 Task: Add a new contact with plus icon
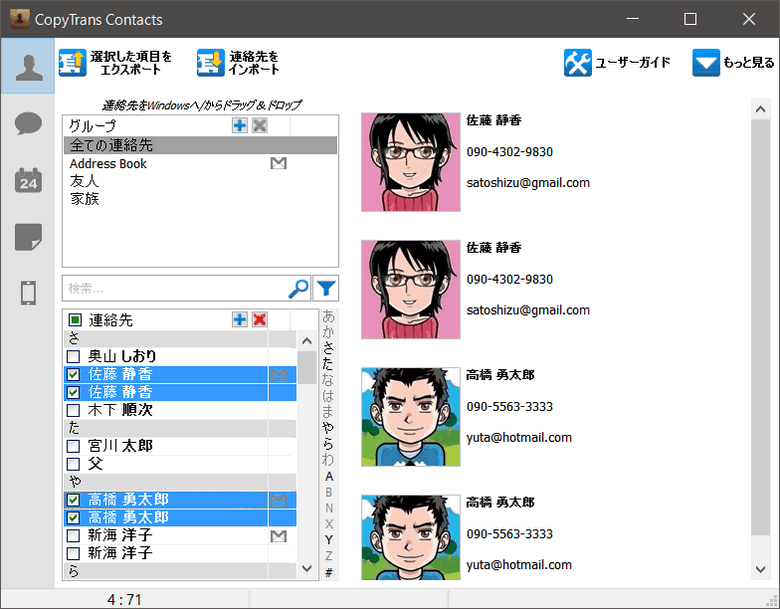coord(240,319)
